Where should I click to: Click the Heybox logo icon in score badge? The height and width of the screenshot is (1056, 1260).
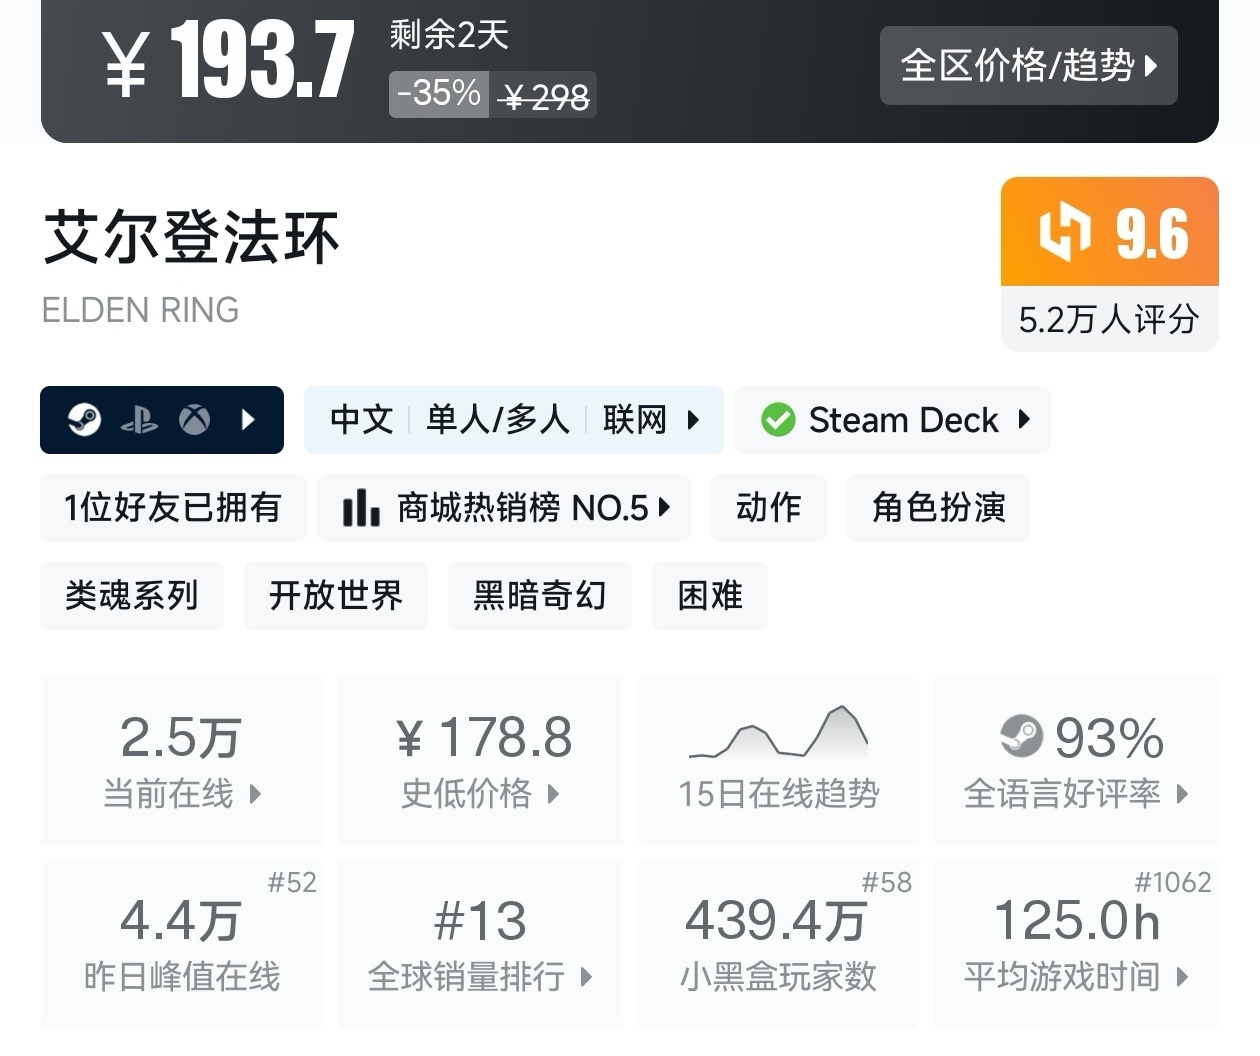pos(1064,232)
